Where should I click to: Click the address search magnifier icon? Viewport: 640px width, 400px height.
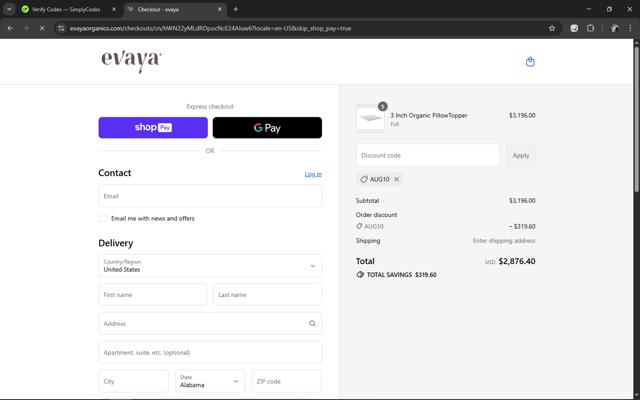pyautogui.click(x=312, y=323)
